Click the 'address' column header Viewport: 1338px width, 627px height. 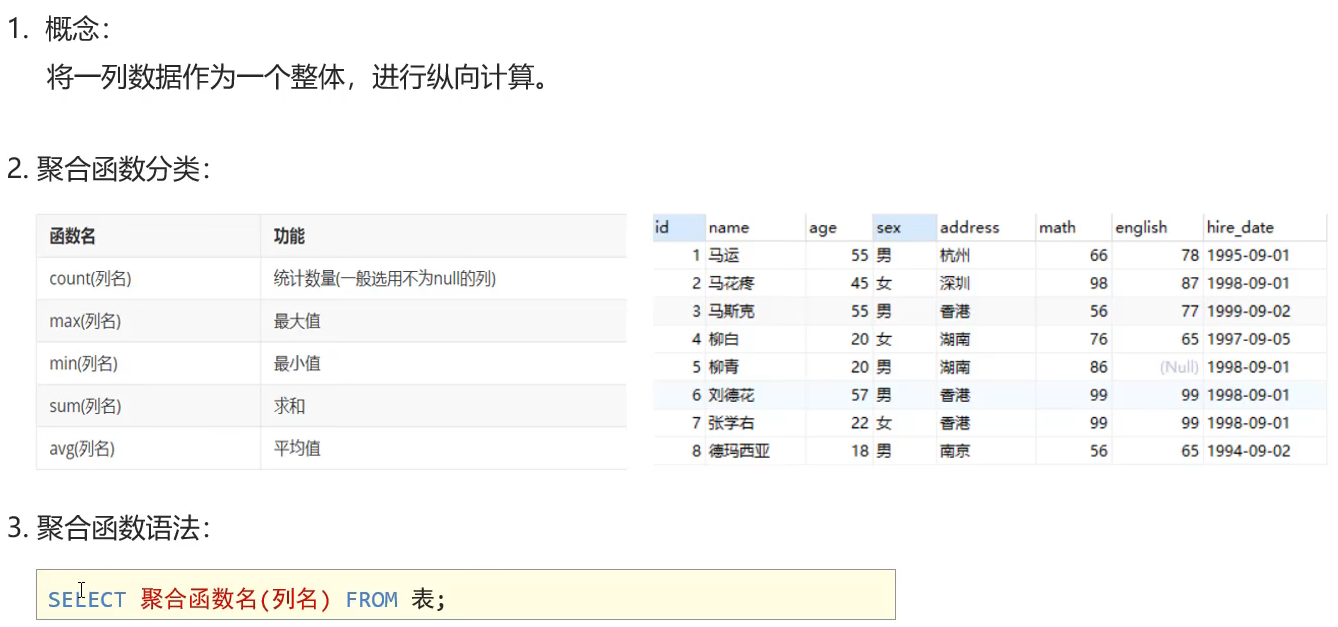coord(985,227)
